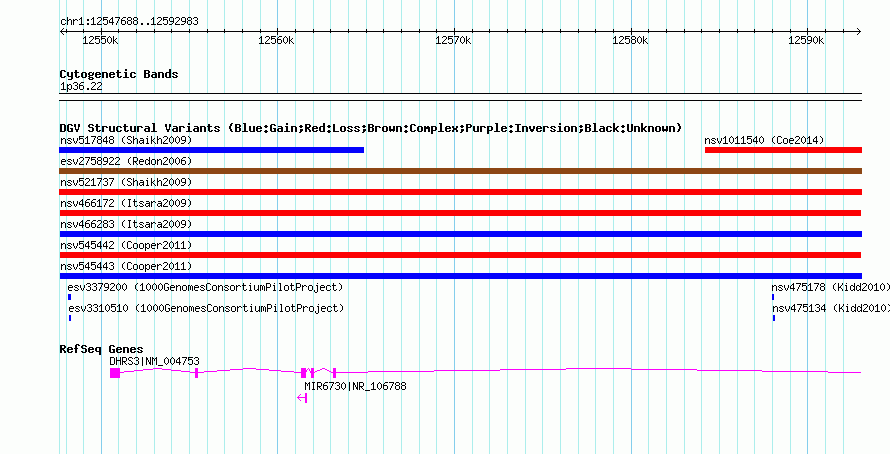Click the MIR6730 left-pointing arrow glyph
The height and width of the screenshot is (454, 890).
coord(302,398)
